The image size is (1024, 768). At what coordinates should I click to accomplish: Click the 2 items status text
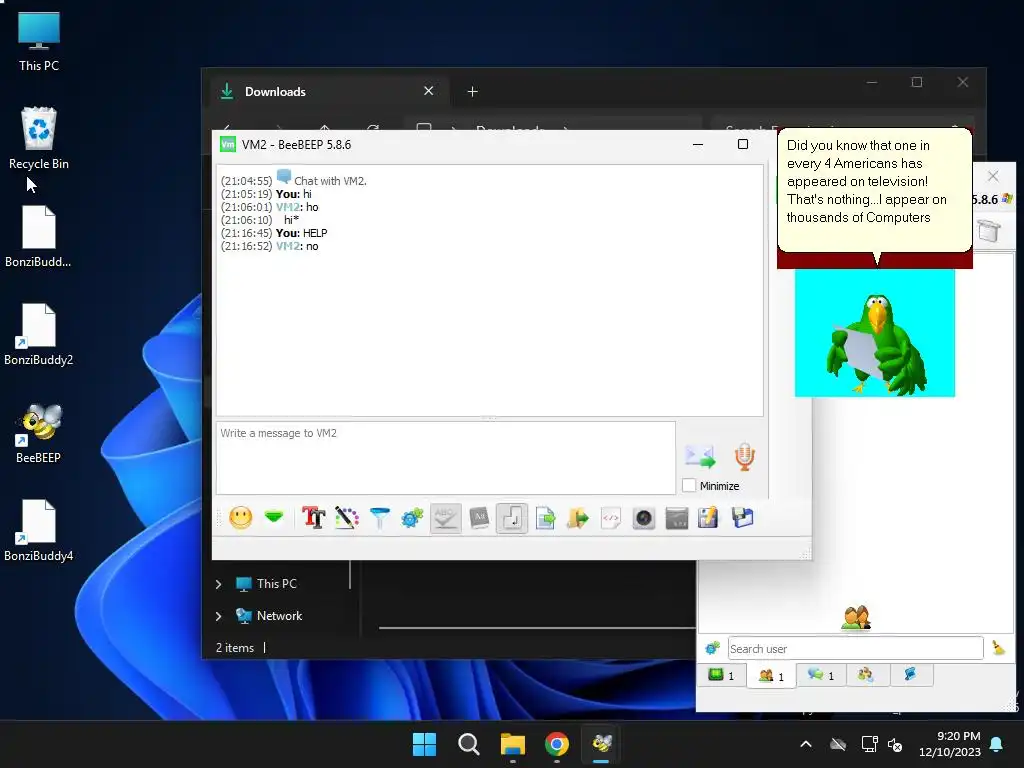pos(235,648)
